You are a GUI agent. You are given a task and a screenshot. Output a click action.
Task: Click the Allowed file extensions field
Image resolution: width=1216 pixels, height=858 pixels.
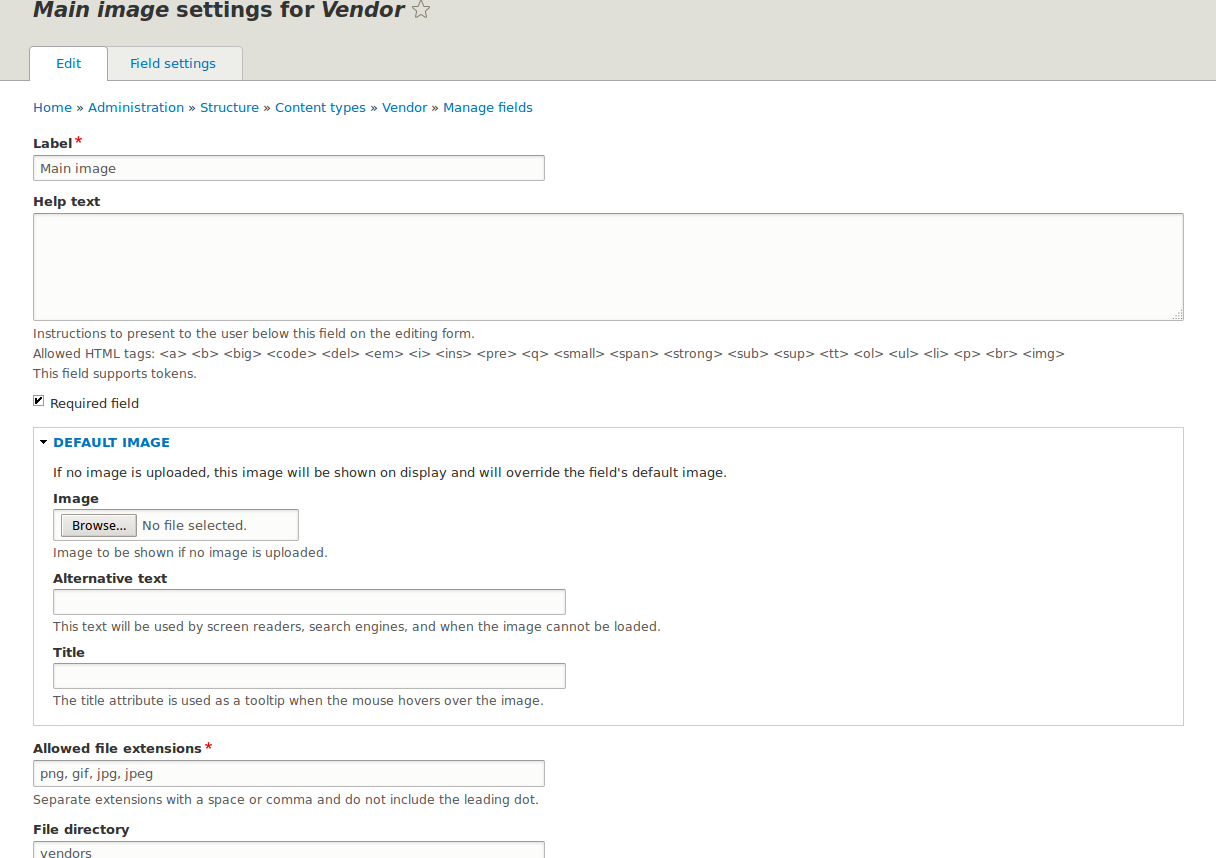pyautogui.click(x=288, y=772)
